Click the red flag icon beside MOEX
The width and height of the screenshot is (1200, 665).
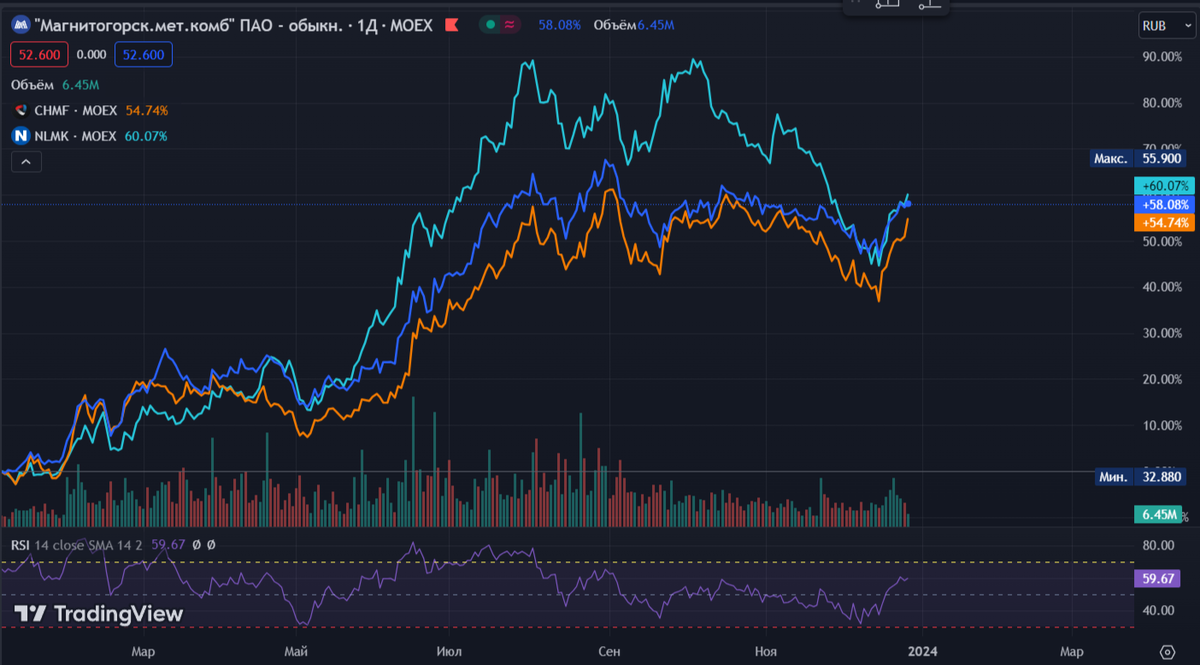451,25
